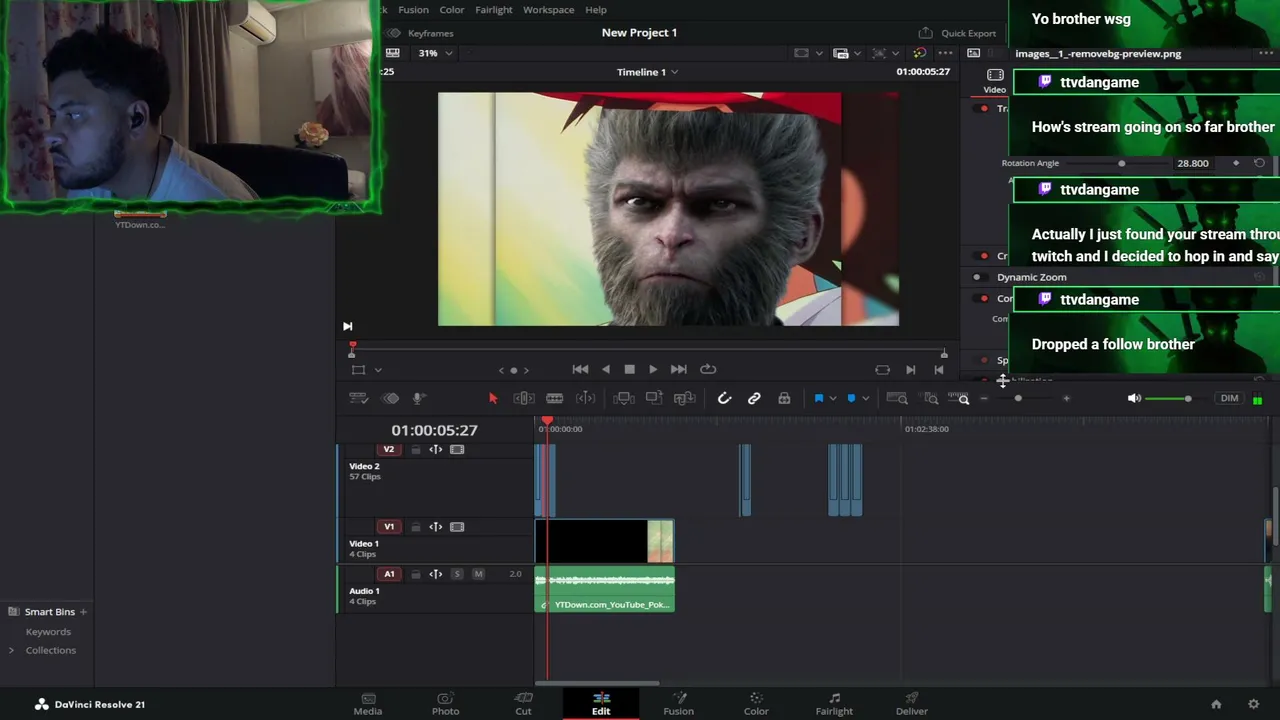Toggle Position Lock padlock button
Viewport: 1280px width, 720px height.
click(784, 399)
